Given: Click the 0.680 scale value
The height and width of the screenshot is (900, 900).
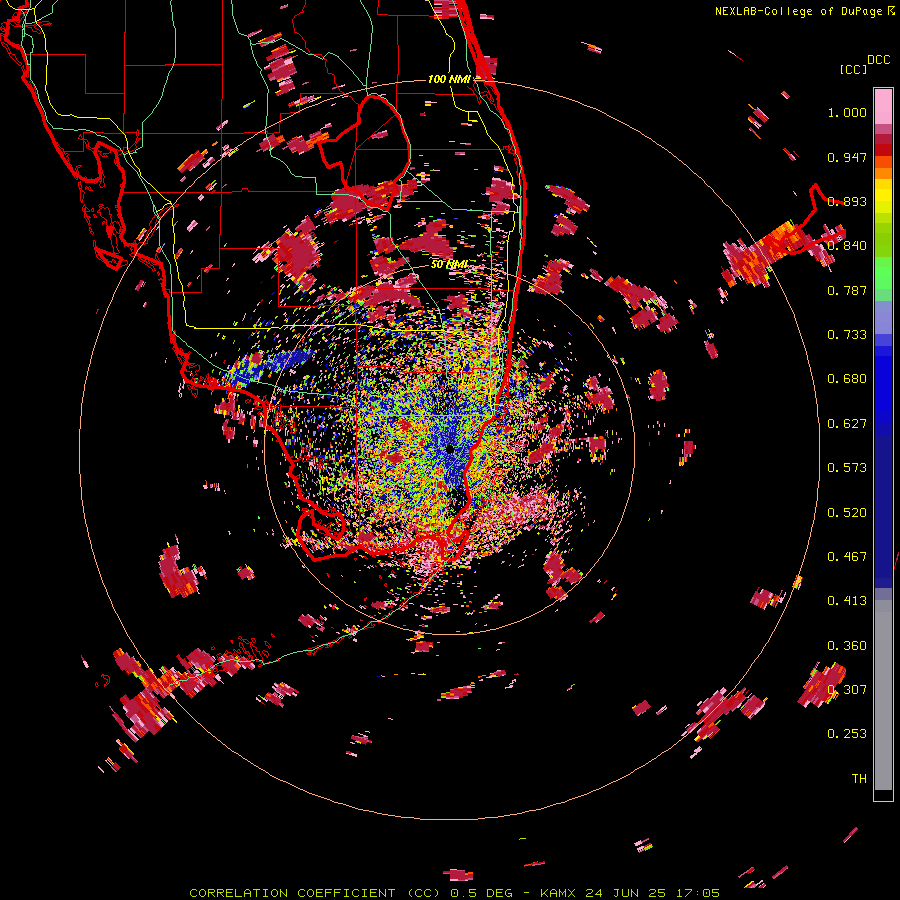Looking at the screenshot, I should (x=847, y=379).
